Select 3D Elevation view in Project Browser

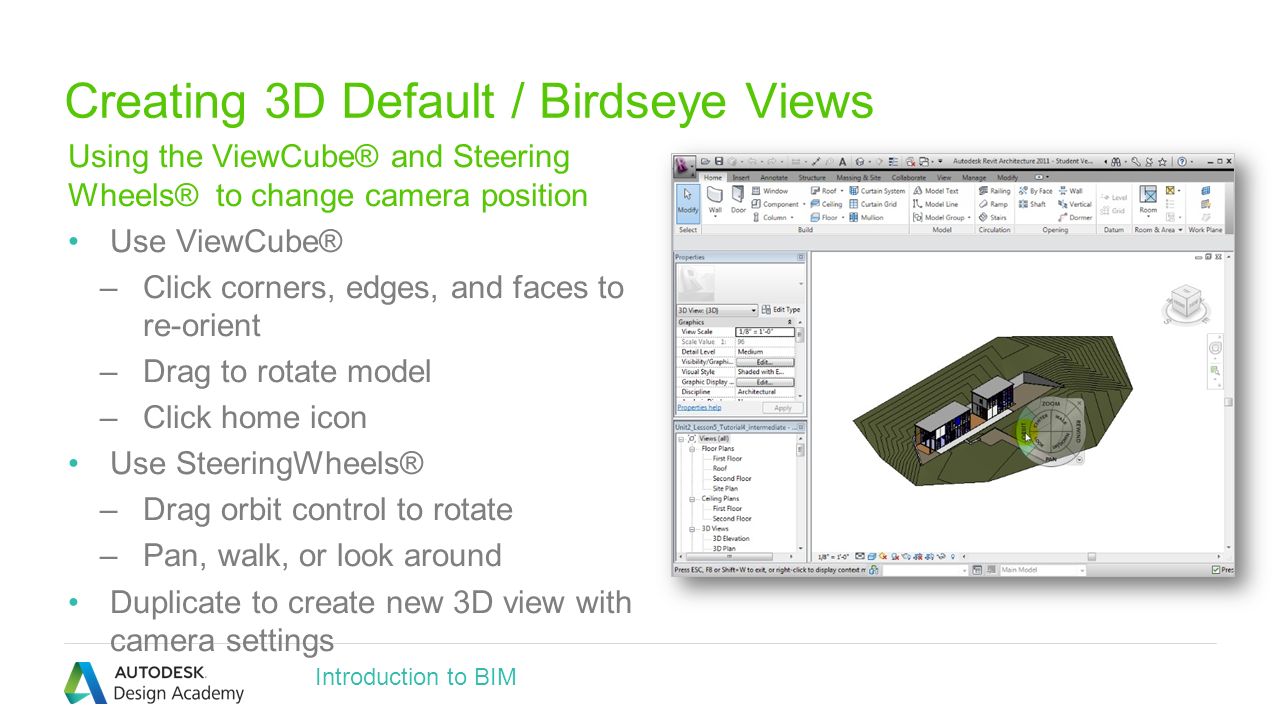(x=731, y=539)
